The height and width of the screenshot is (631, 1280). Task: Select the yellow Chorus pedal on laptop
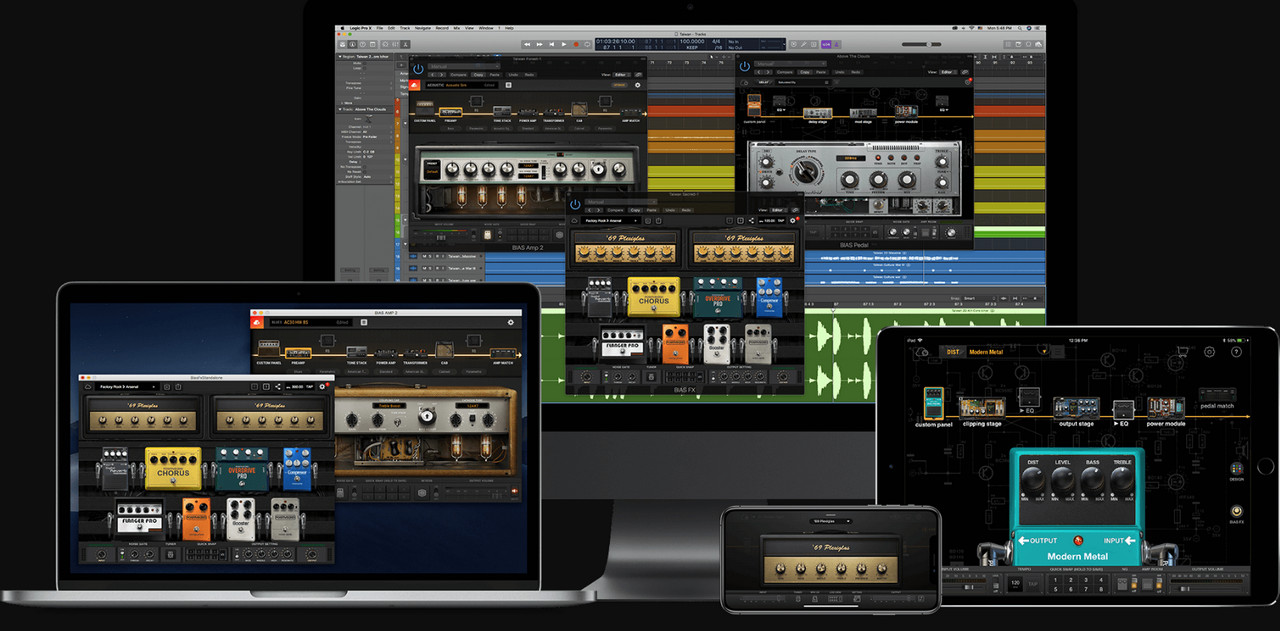click(173, 469)
